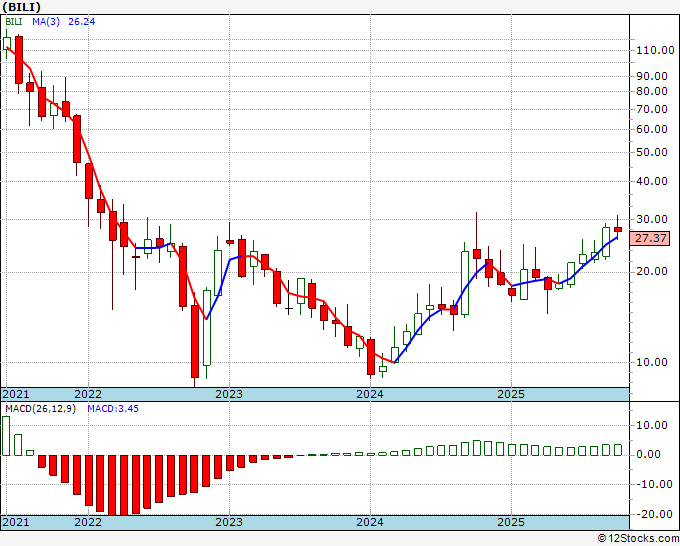Viewport: 680px width, 546px height.
Task: Click the 27.37 current price tag
Action: (650, 238)
